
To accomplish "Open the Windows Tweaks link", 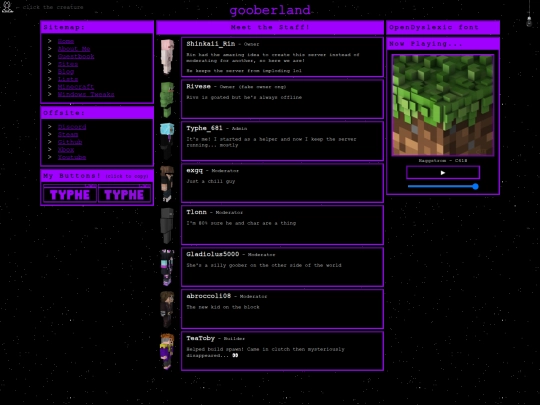I will pyautogui.click(x=86, y=94).
